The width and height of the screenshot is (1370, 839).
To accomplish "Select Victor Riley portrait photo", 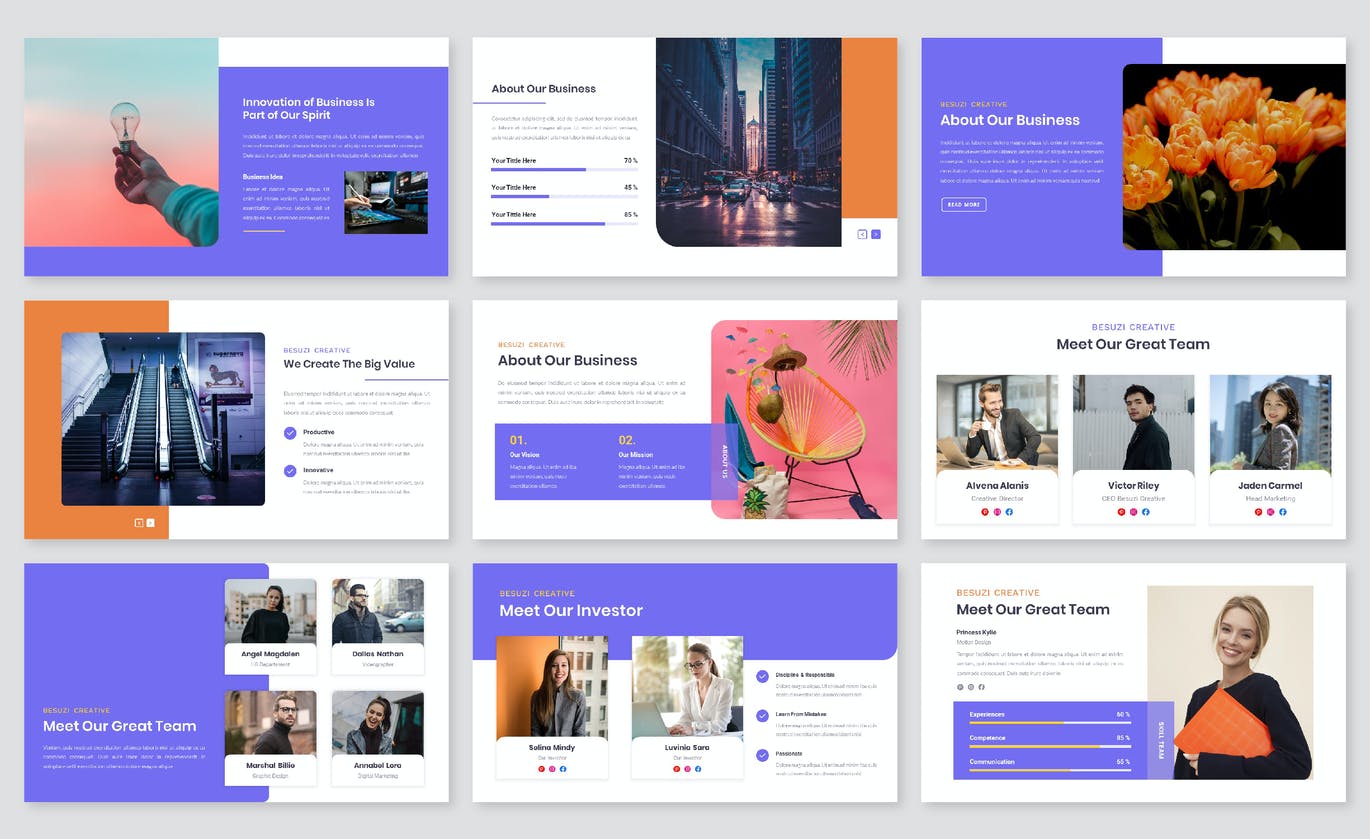I will pyautogui.click(x=1133, y=423).
